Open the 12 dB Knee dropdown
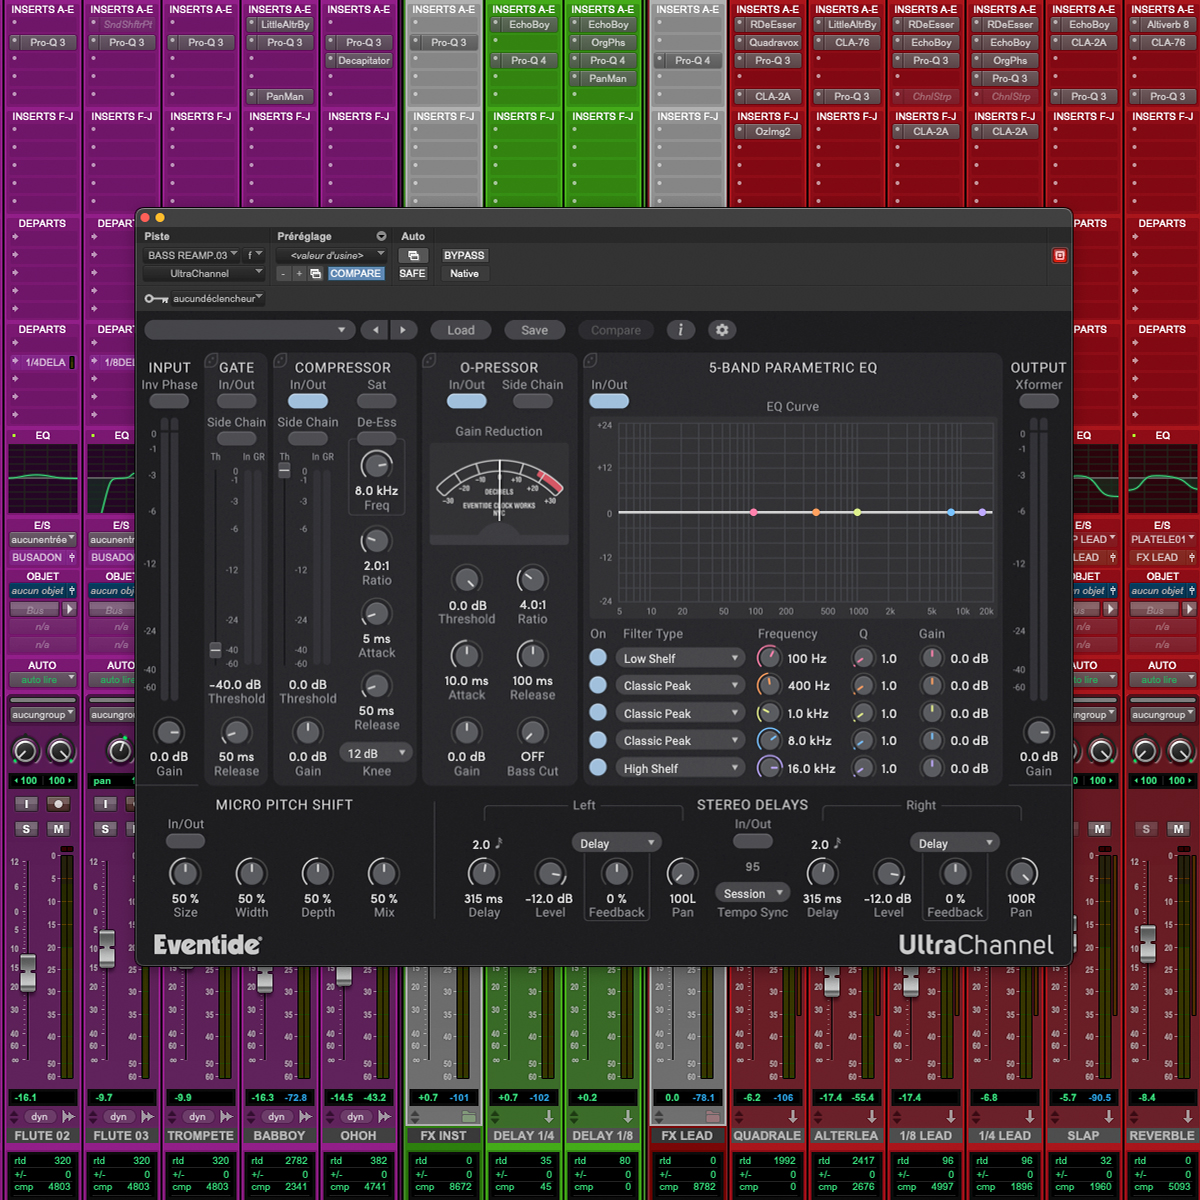Viewport: 1200px width, 1200px height. (x=376, y=753)
